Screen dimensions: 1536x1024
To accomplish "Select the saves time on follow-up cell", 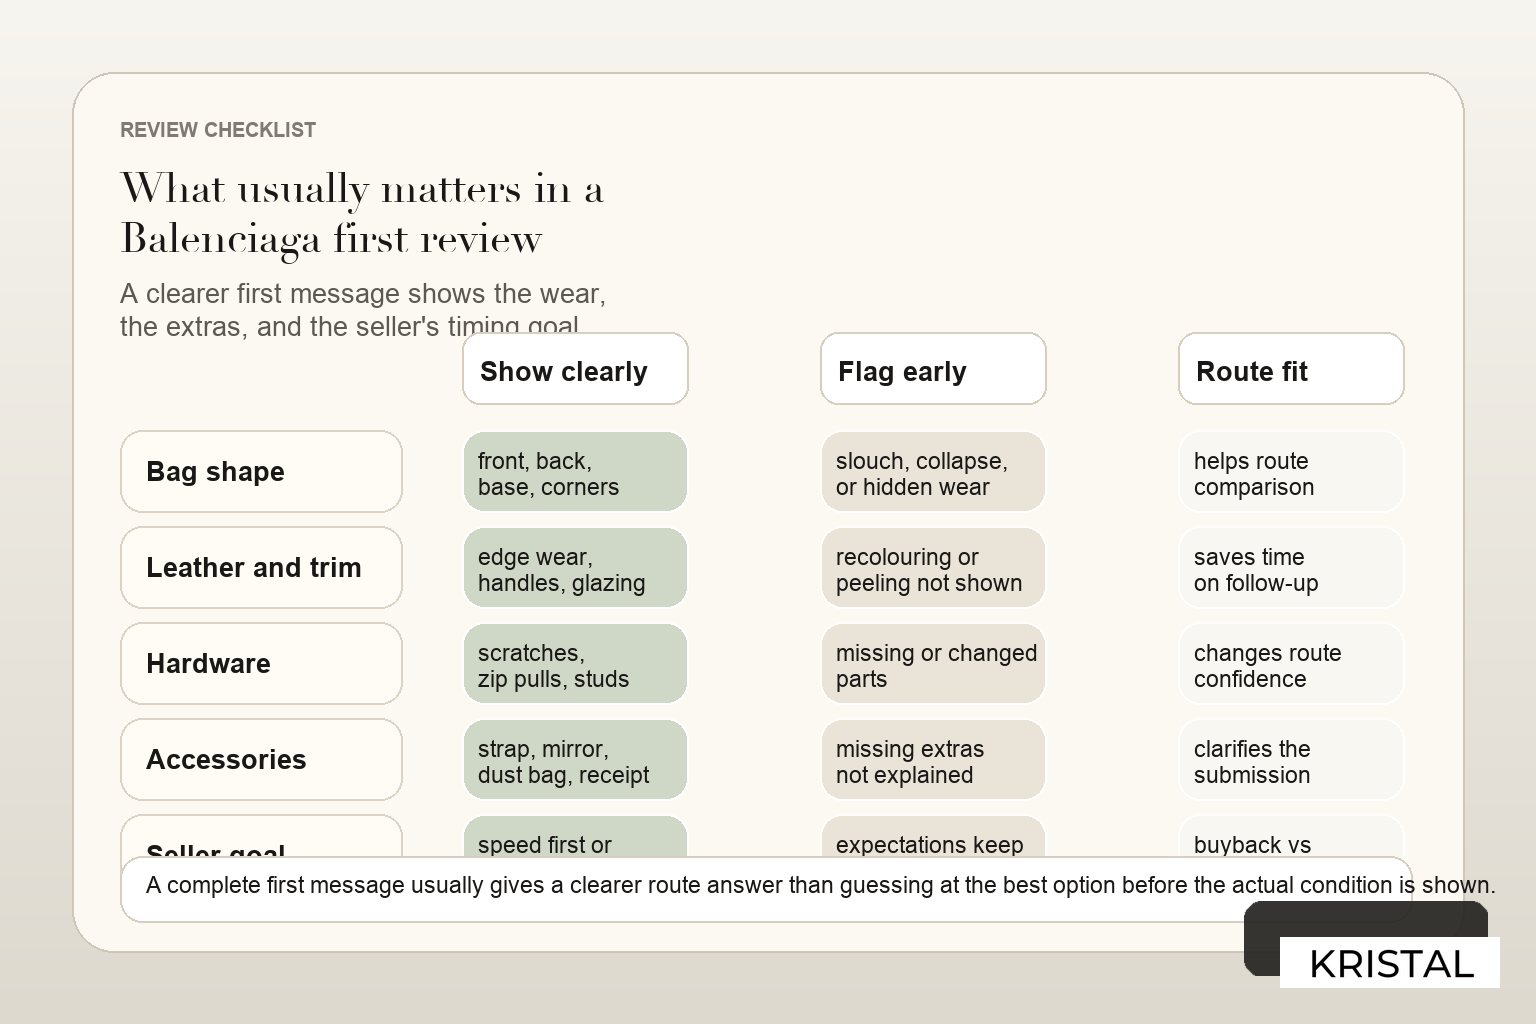I will [x=1291, y=568].
